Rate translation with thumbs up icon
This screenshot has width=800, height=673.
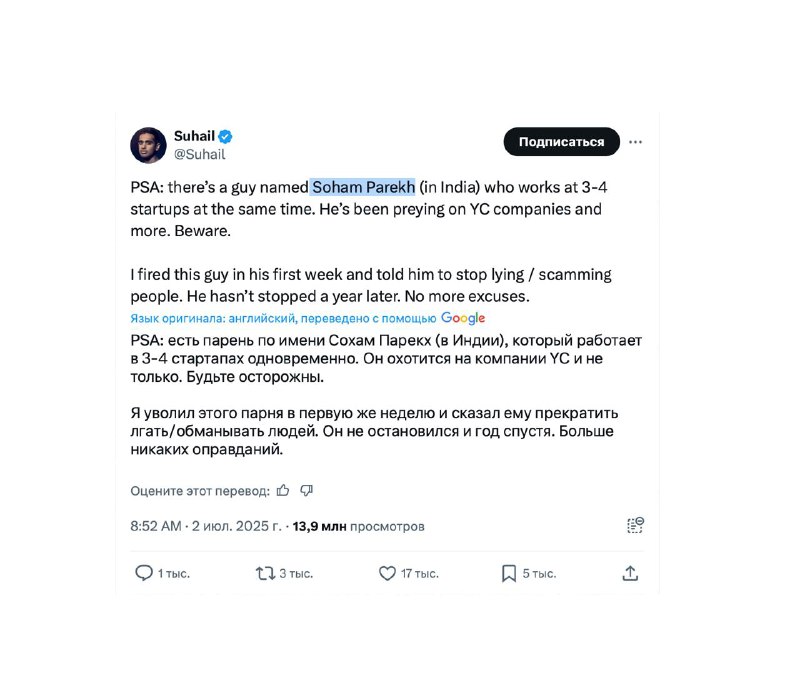pyautogui.click(x=283, y=490)
